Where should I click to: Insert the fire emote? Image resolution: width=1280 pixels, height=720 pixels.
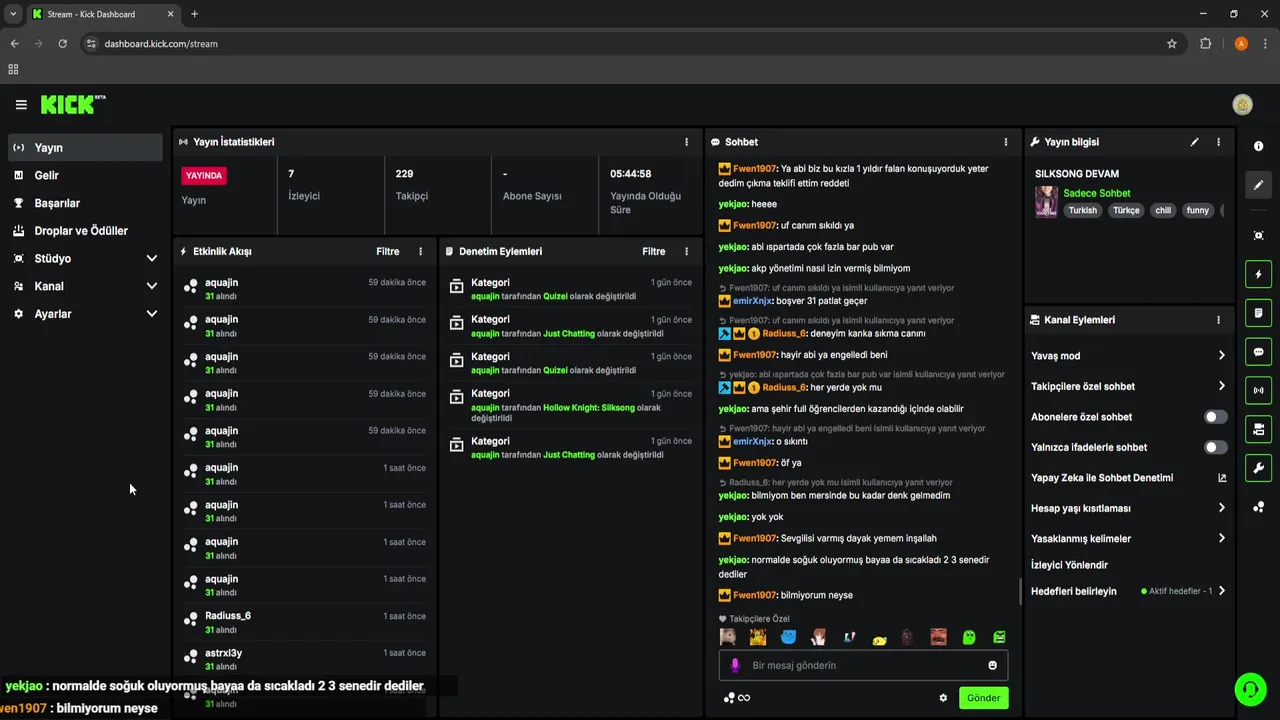pos(758,637)
